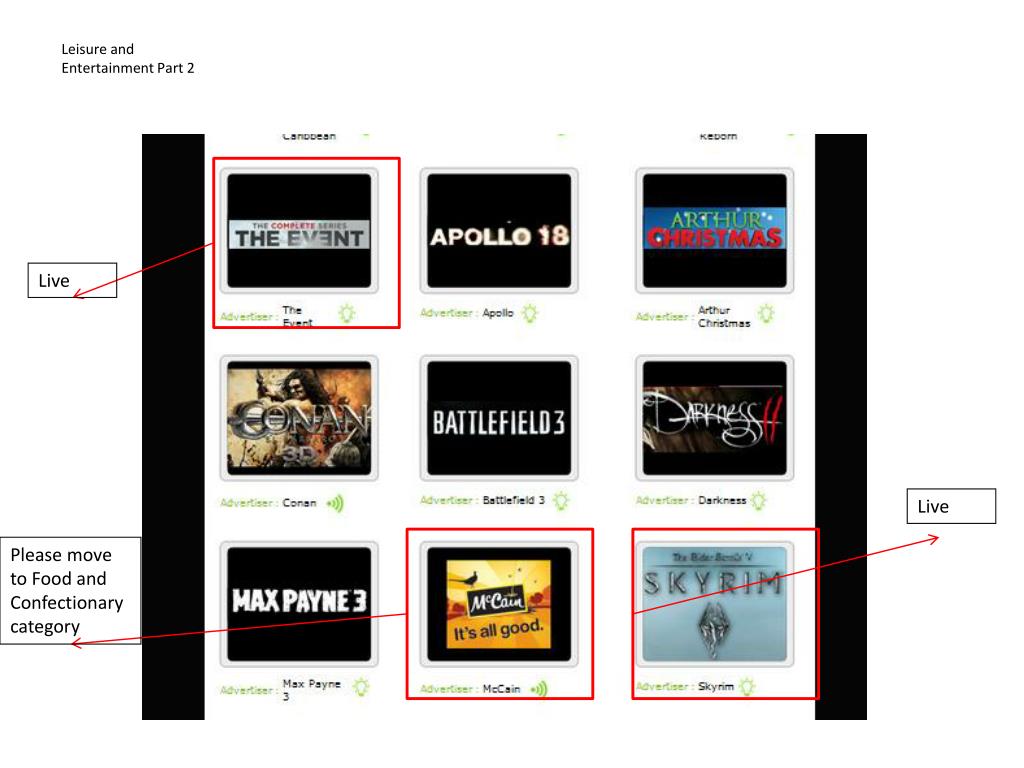Click the Darkness advertiser name
Image resolution: width=1024 pixels, height=768 pixels.
(722, 500)
